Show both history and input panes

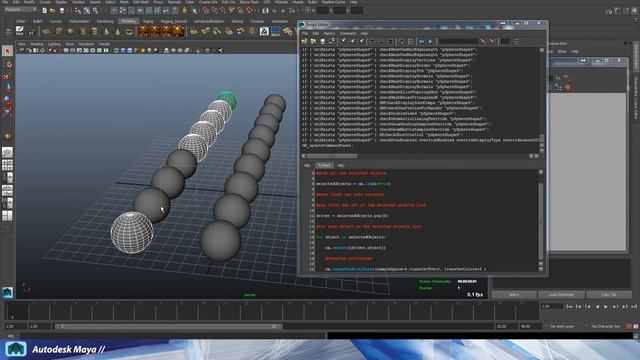click(x=390, y=41)
